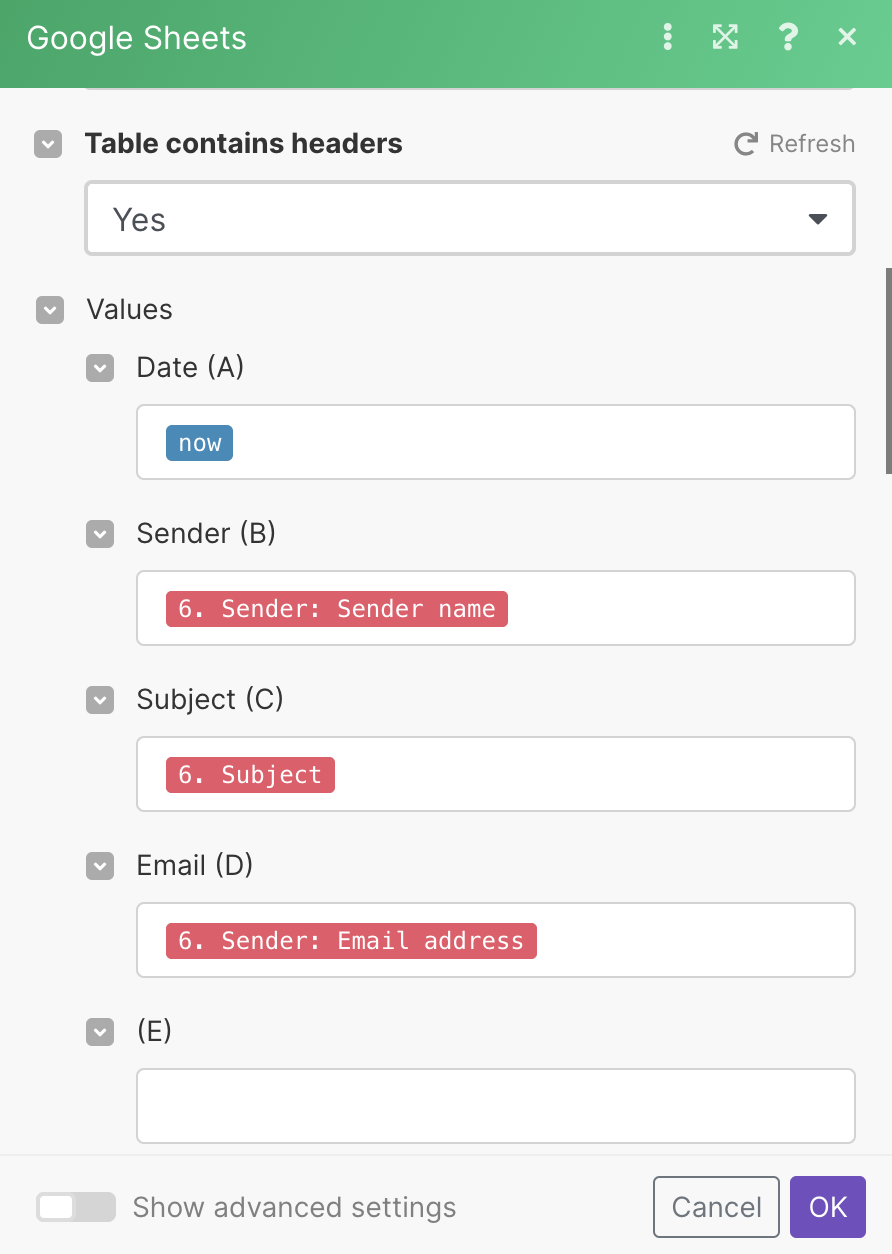Click the (E) field chevron icon
The width and height of the screenshot is (892, 1254).
coord(100,1032)
